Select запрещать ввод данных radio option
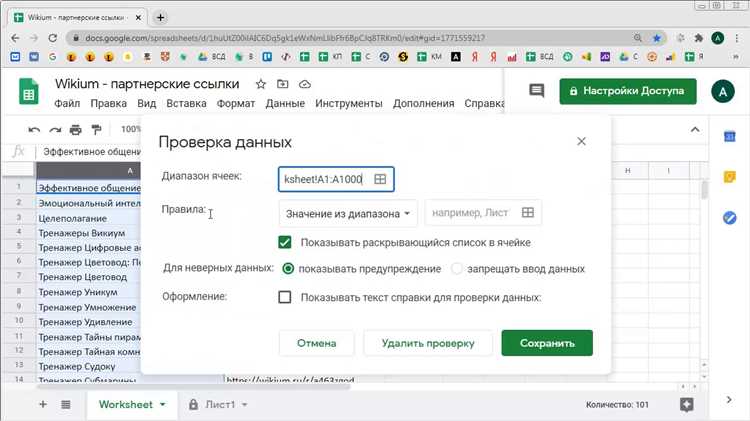750x421 pixels. pyautogui.click(x=457, y=268)
